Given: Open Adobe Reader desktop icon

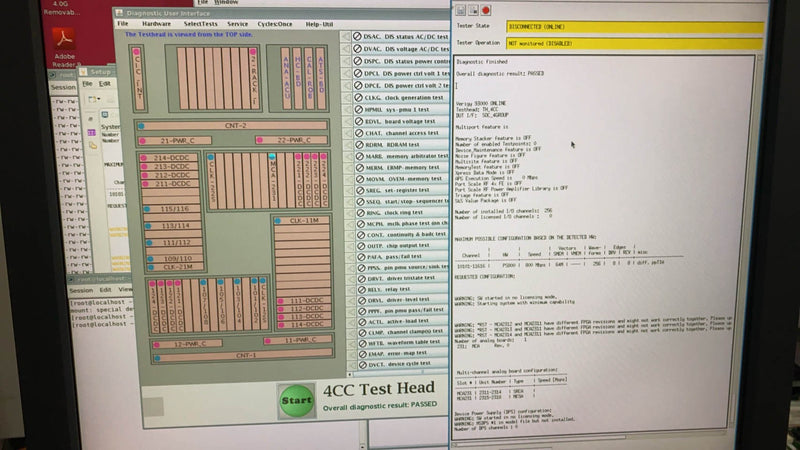Looking at the screenshot, I should (64, 47).
